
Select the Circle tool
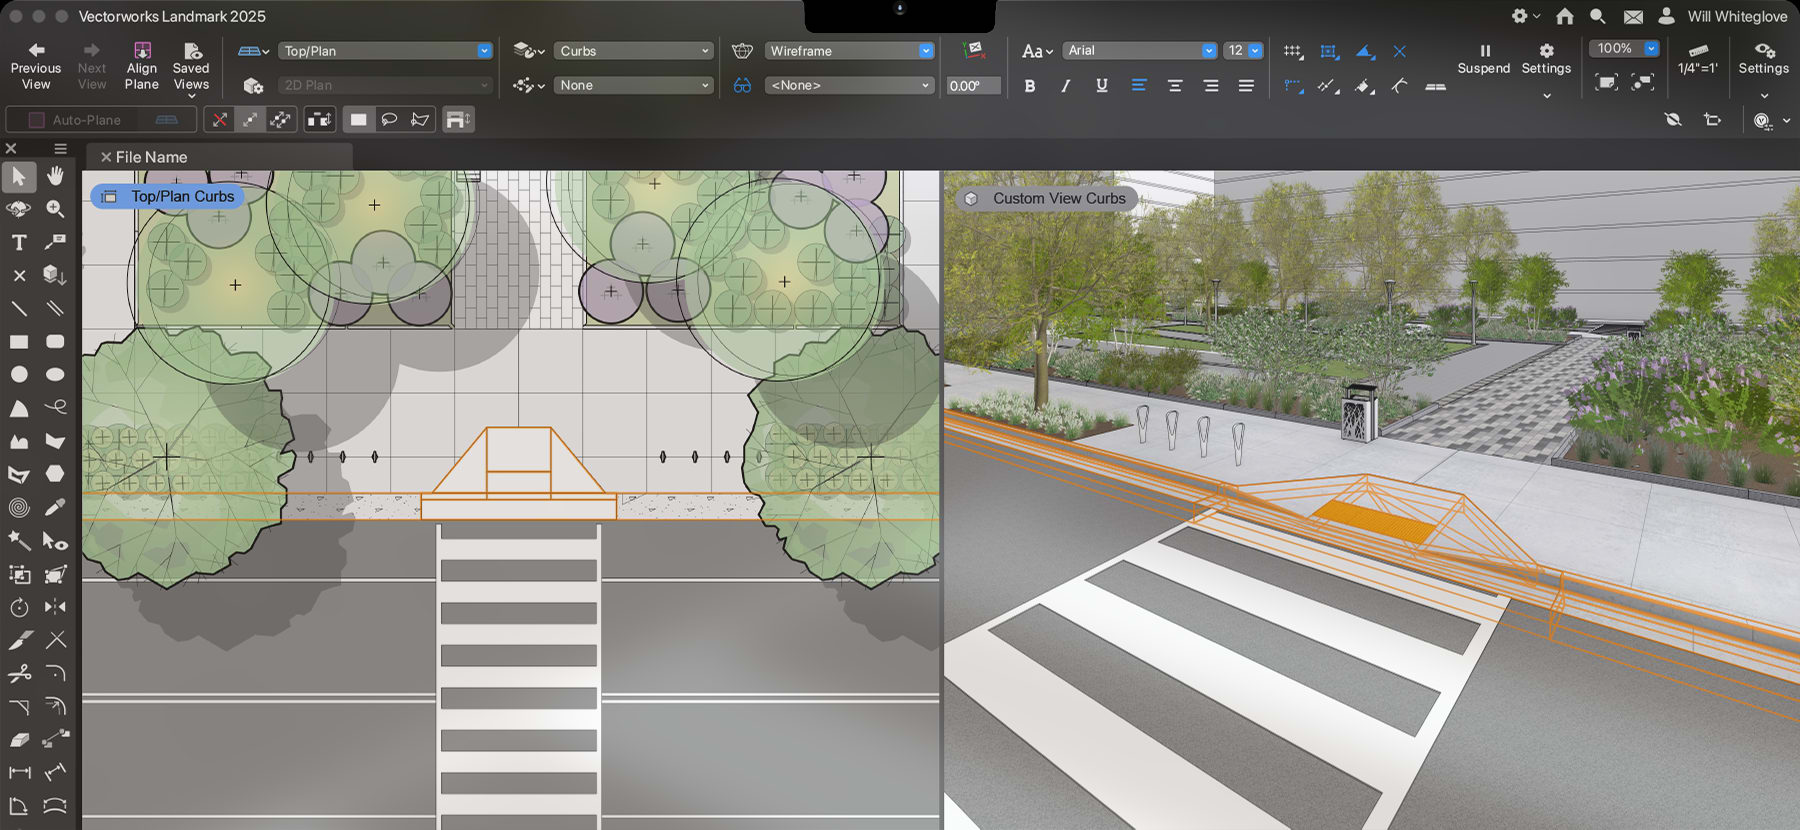coord(19,374)
